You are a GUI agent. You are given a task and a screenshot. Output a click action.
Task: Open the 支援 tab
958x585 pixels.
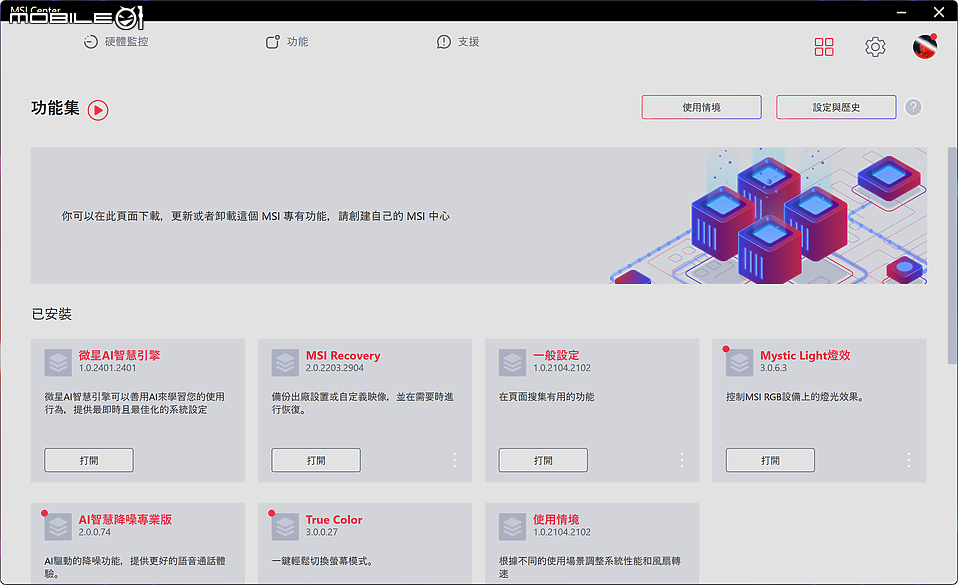click(x=458, y=42)
